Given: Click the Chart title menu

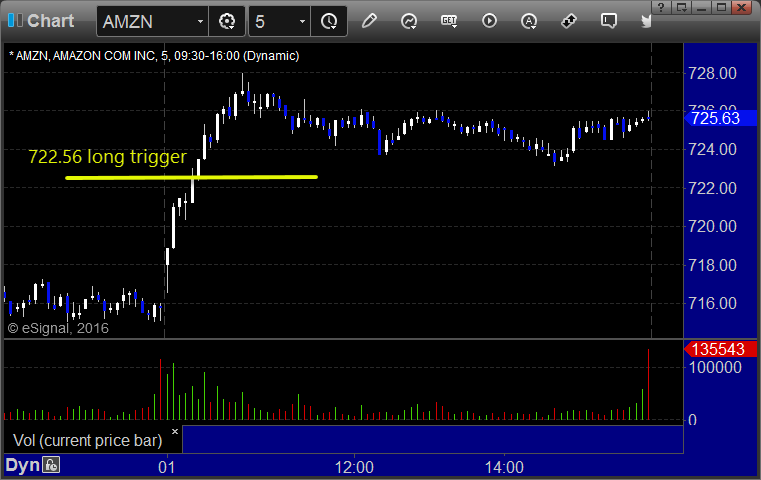Looking at the screenshot, I should point(41,21).
